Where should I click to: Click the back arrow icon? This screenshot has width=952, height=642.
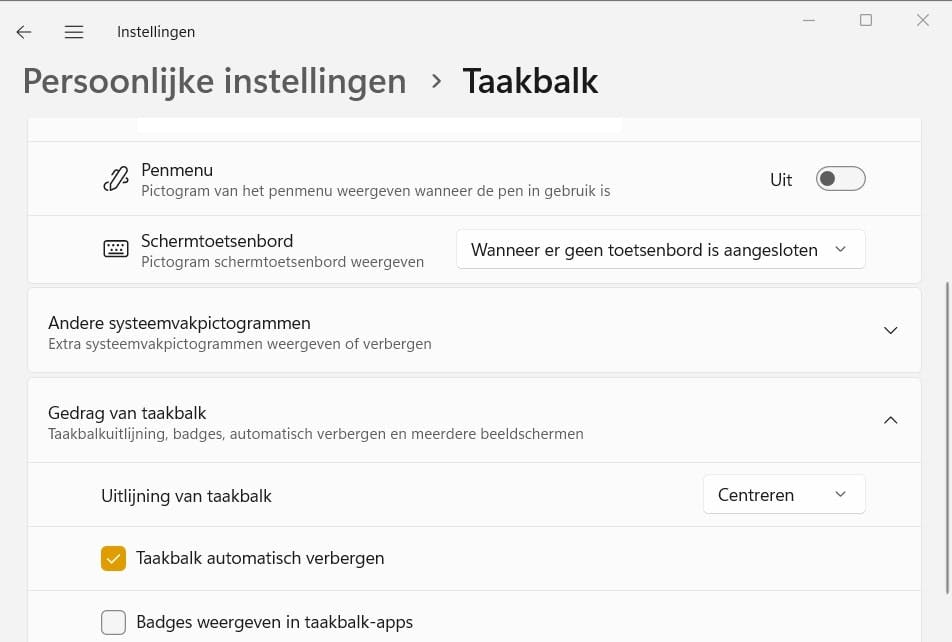[23, 31]
